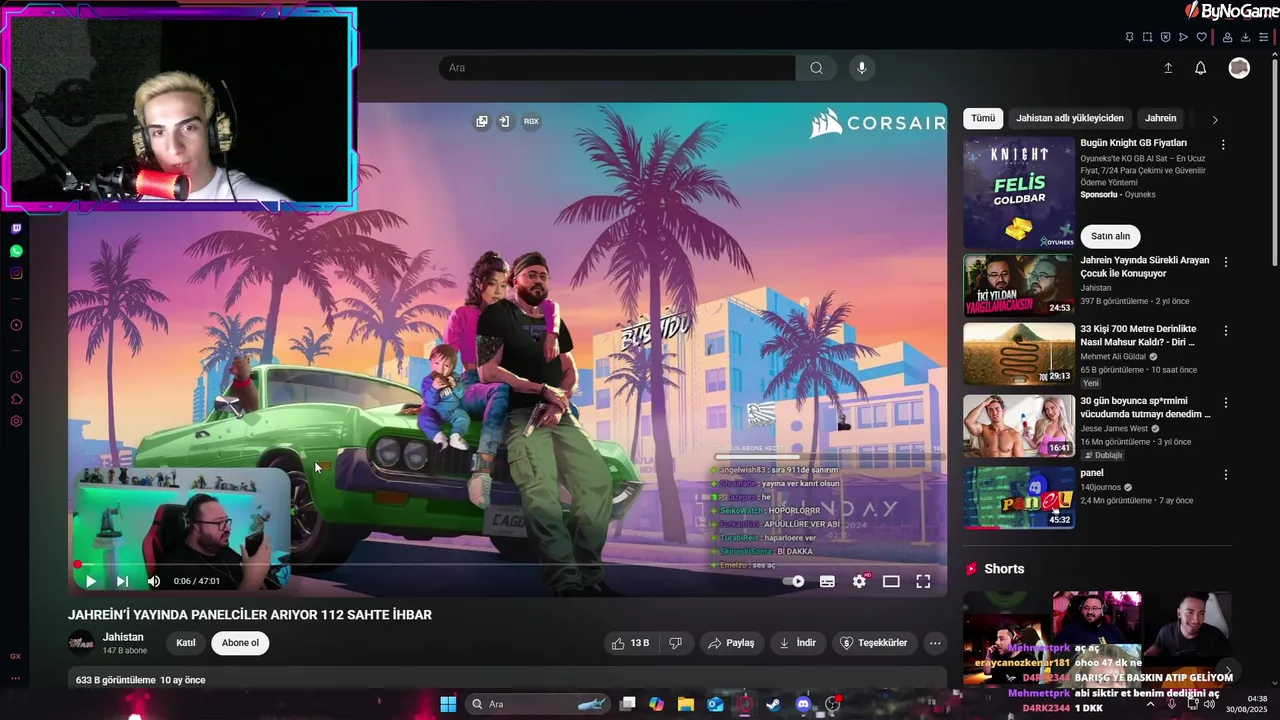The image size is (1280, 720).
Task: Download the video with İndir
Action: click(x=798, y=643)
